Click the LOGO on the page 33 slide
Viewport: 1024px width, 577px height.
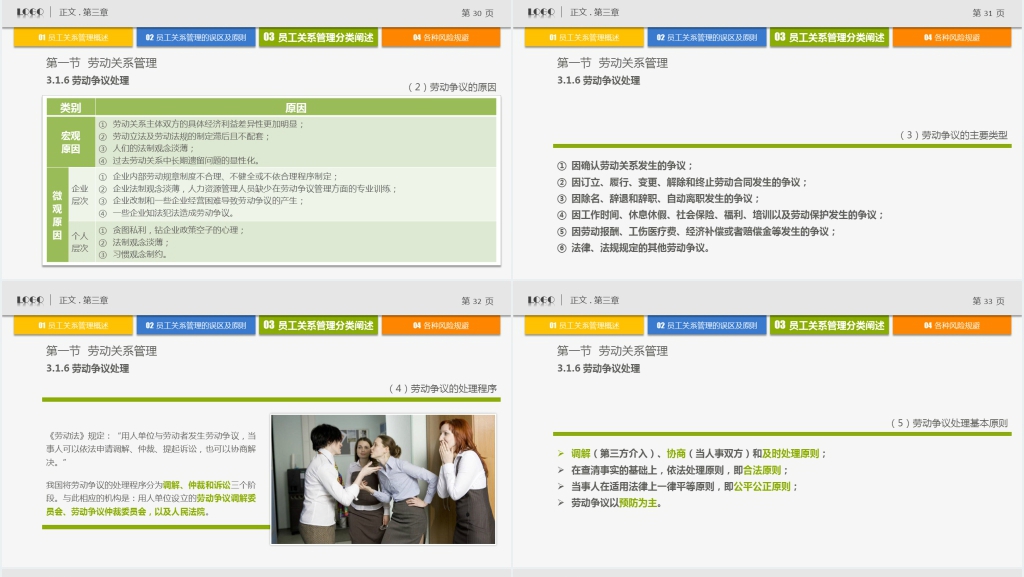(541, 300)
